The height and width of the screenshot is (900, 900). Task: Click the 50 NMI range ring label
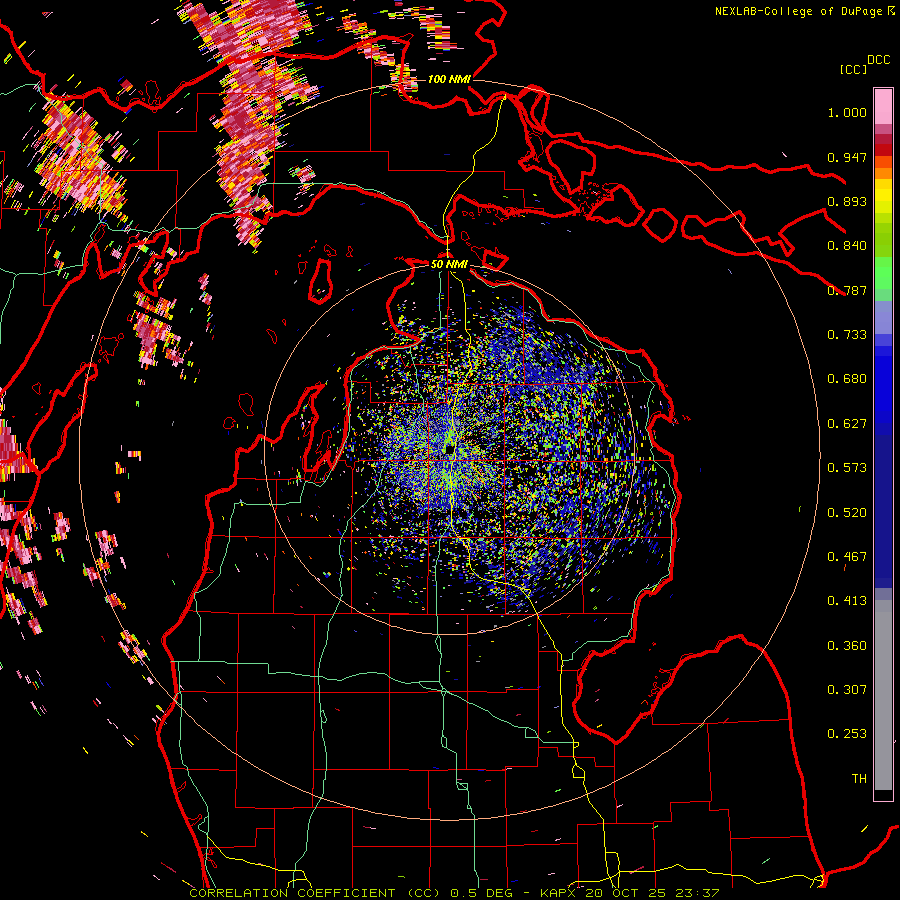(449, 264)
